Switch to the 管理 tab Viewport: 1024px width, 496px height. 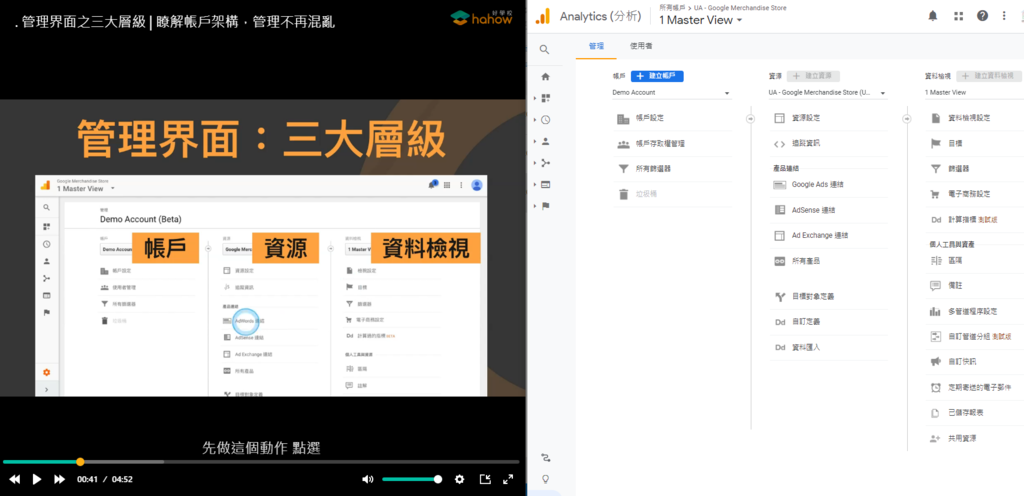tap(597, 46)
